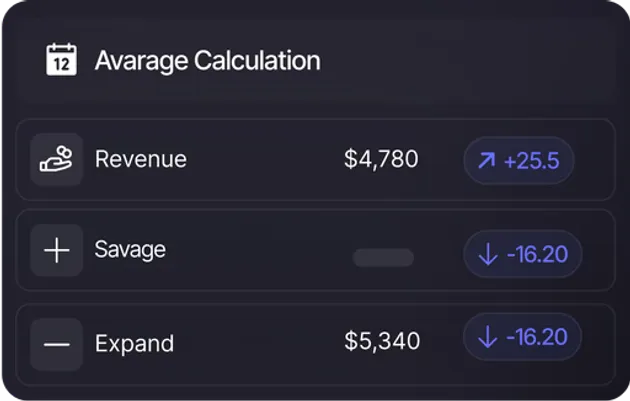Select the -16.20 badge in the Expand row

coord(522,338)
